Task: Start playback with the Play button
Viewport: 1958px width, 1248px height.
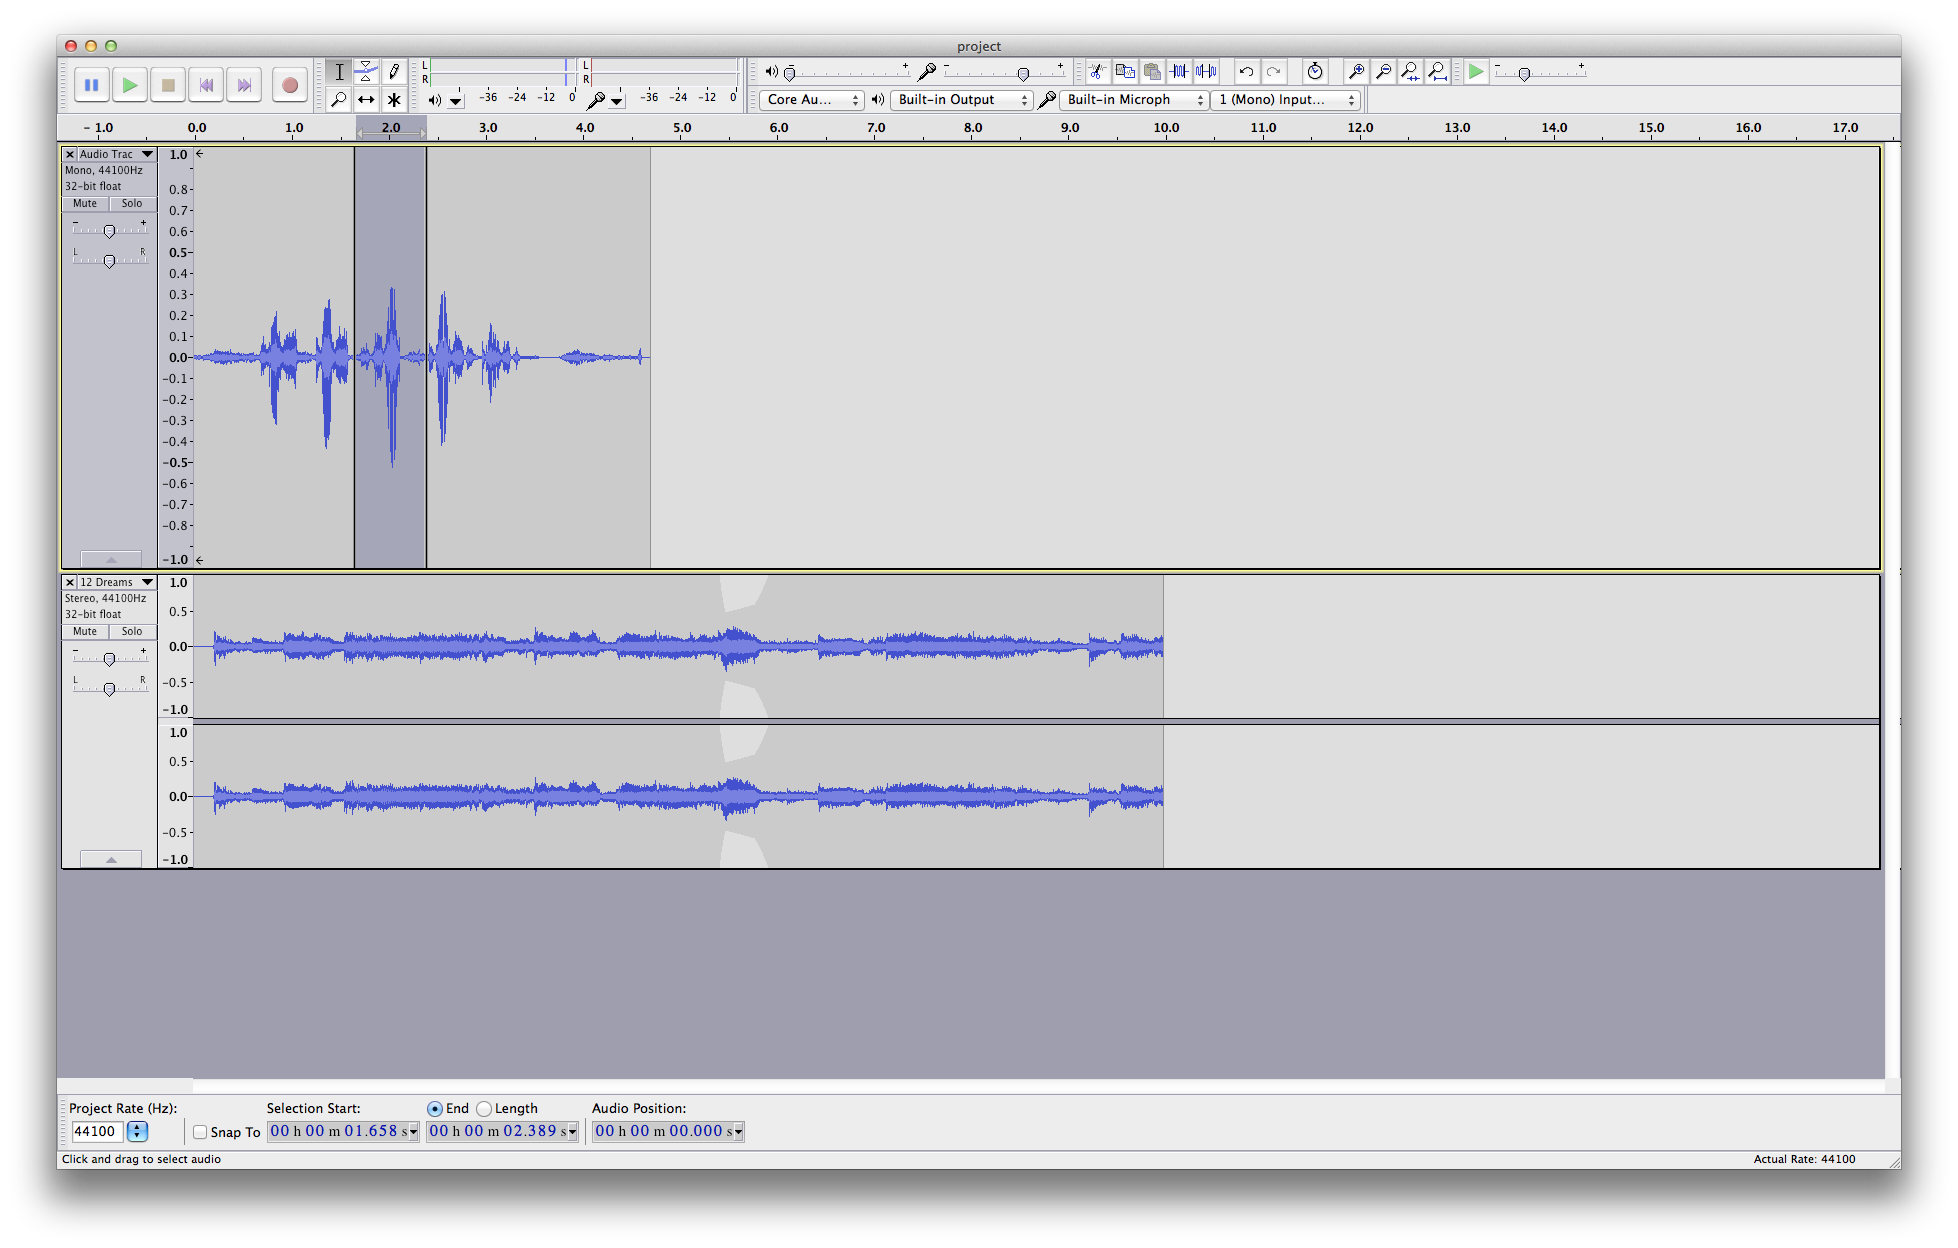Action: point(129,85)
